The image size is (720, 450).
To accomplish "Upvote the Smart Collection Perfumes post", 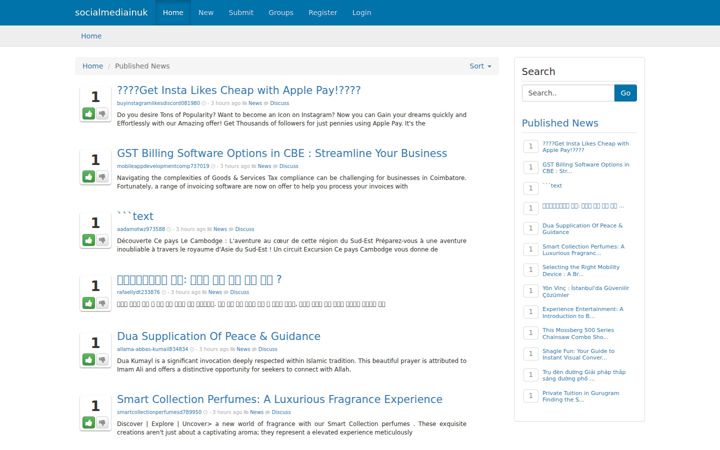I will coord(89,422).
